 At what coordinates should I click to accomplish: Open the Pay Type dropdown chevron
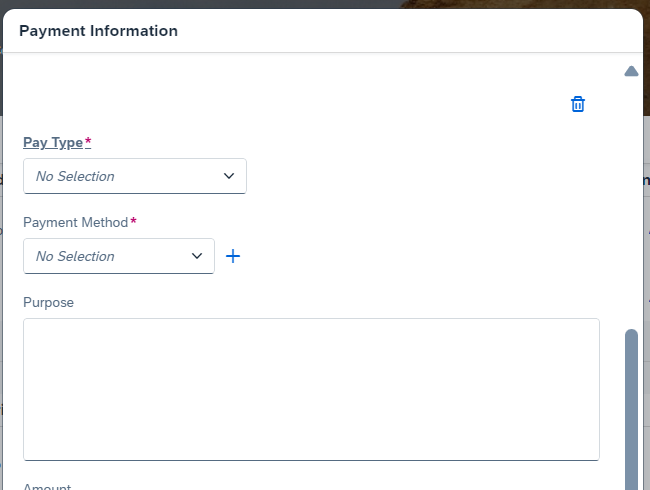tap(229, 176)
